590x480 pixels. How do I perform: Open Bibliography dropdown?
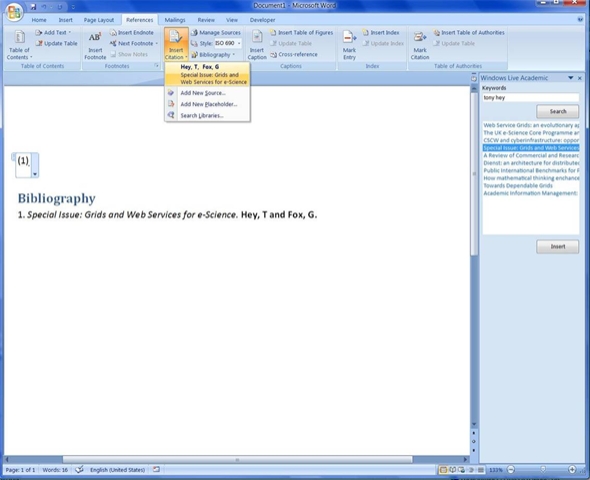(213, 55)
